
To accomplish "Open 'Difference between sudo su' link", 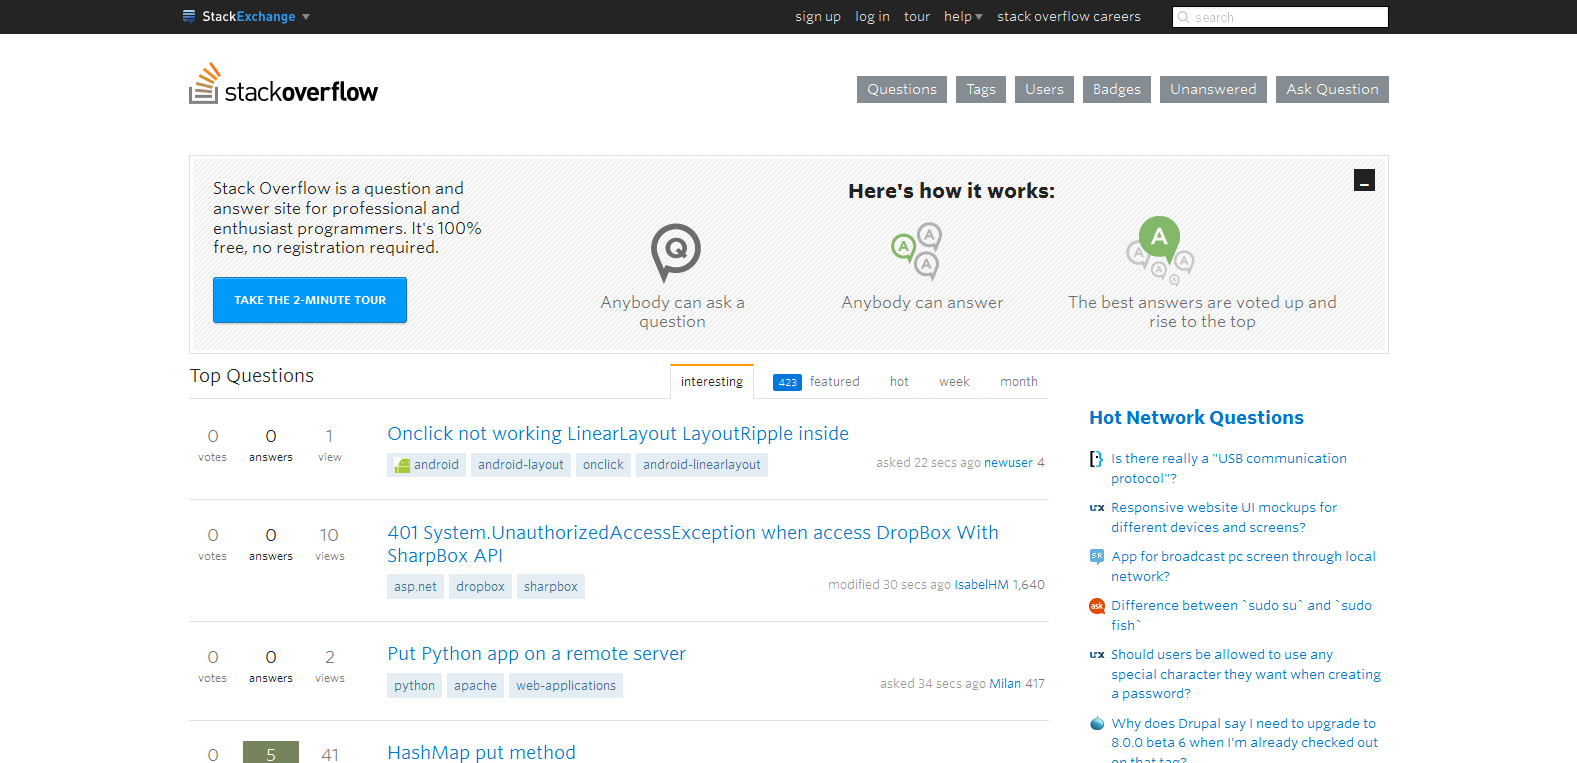I will [1241, 615].
